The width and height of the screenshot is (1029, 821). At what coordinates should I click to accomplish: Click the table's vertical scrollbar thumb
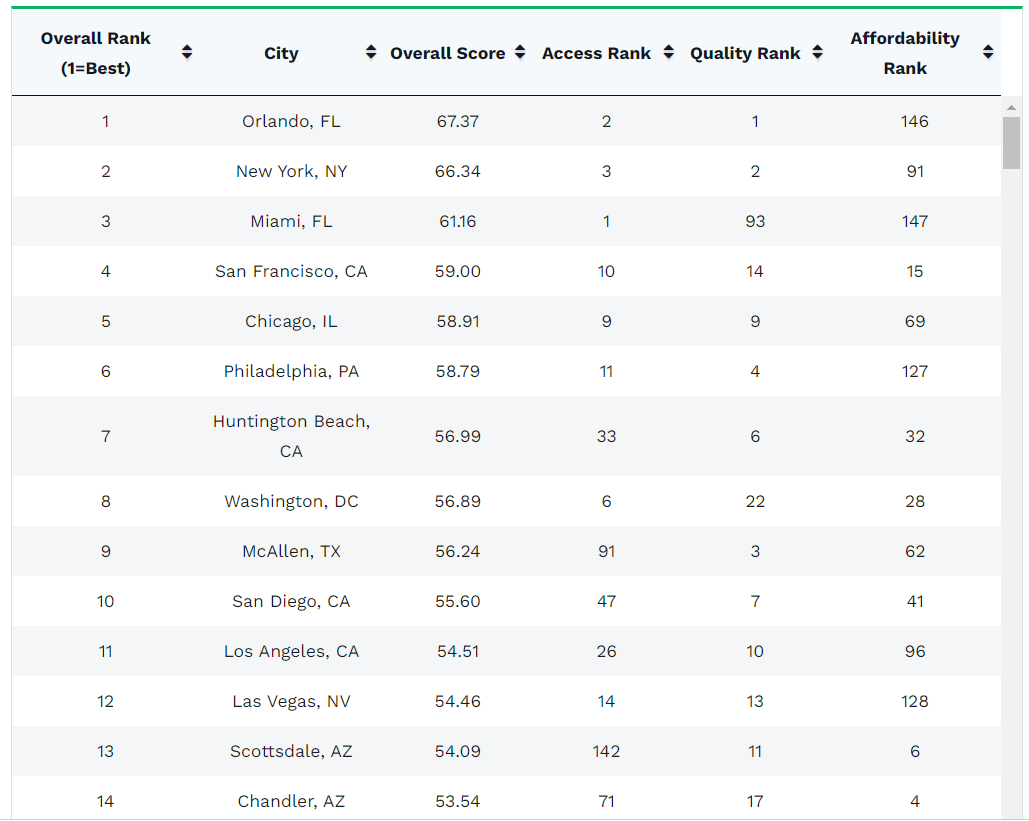1011,143
